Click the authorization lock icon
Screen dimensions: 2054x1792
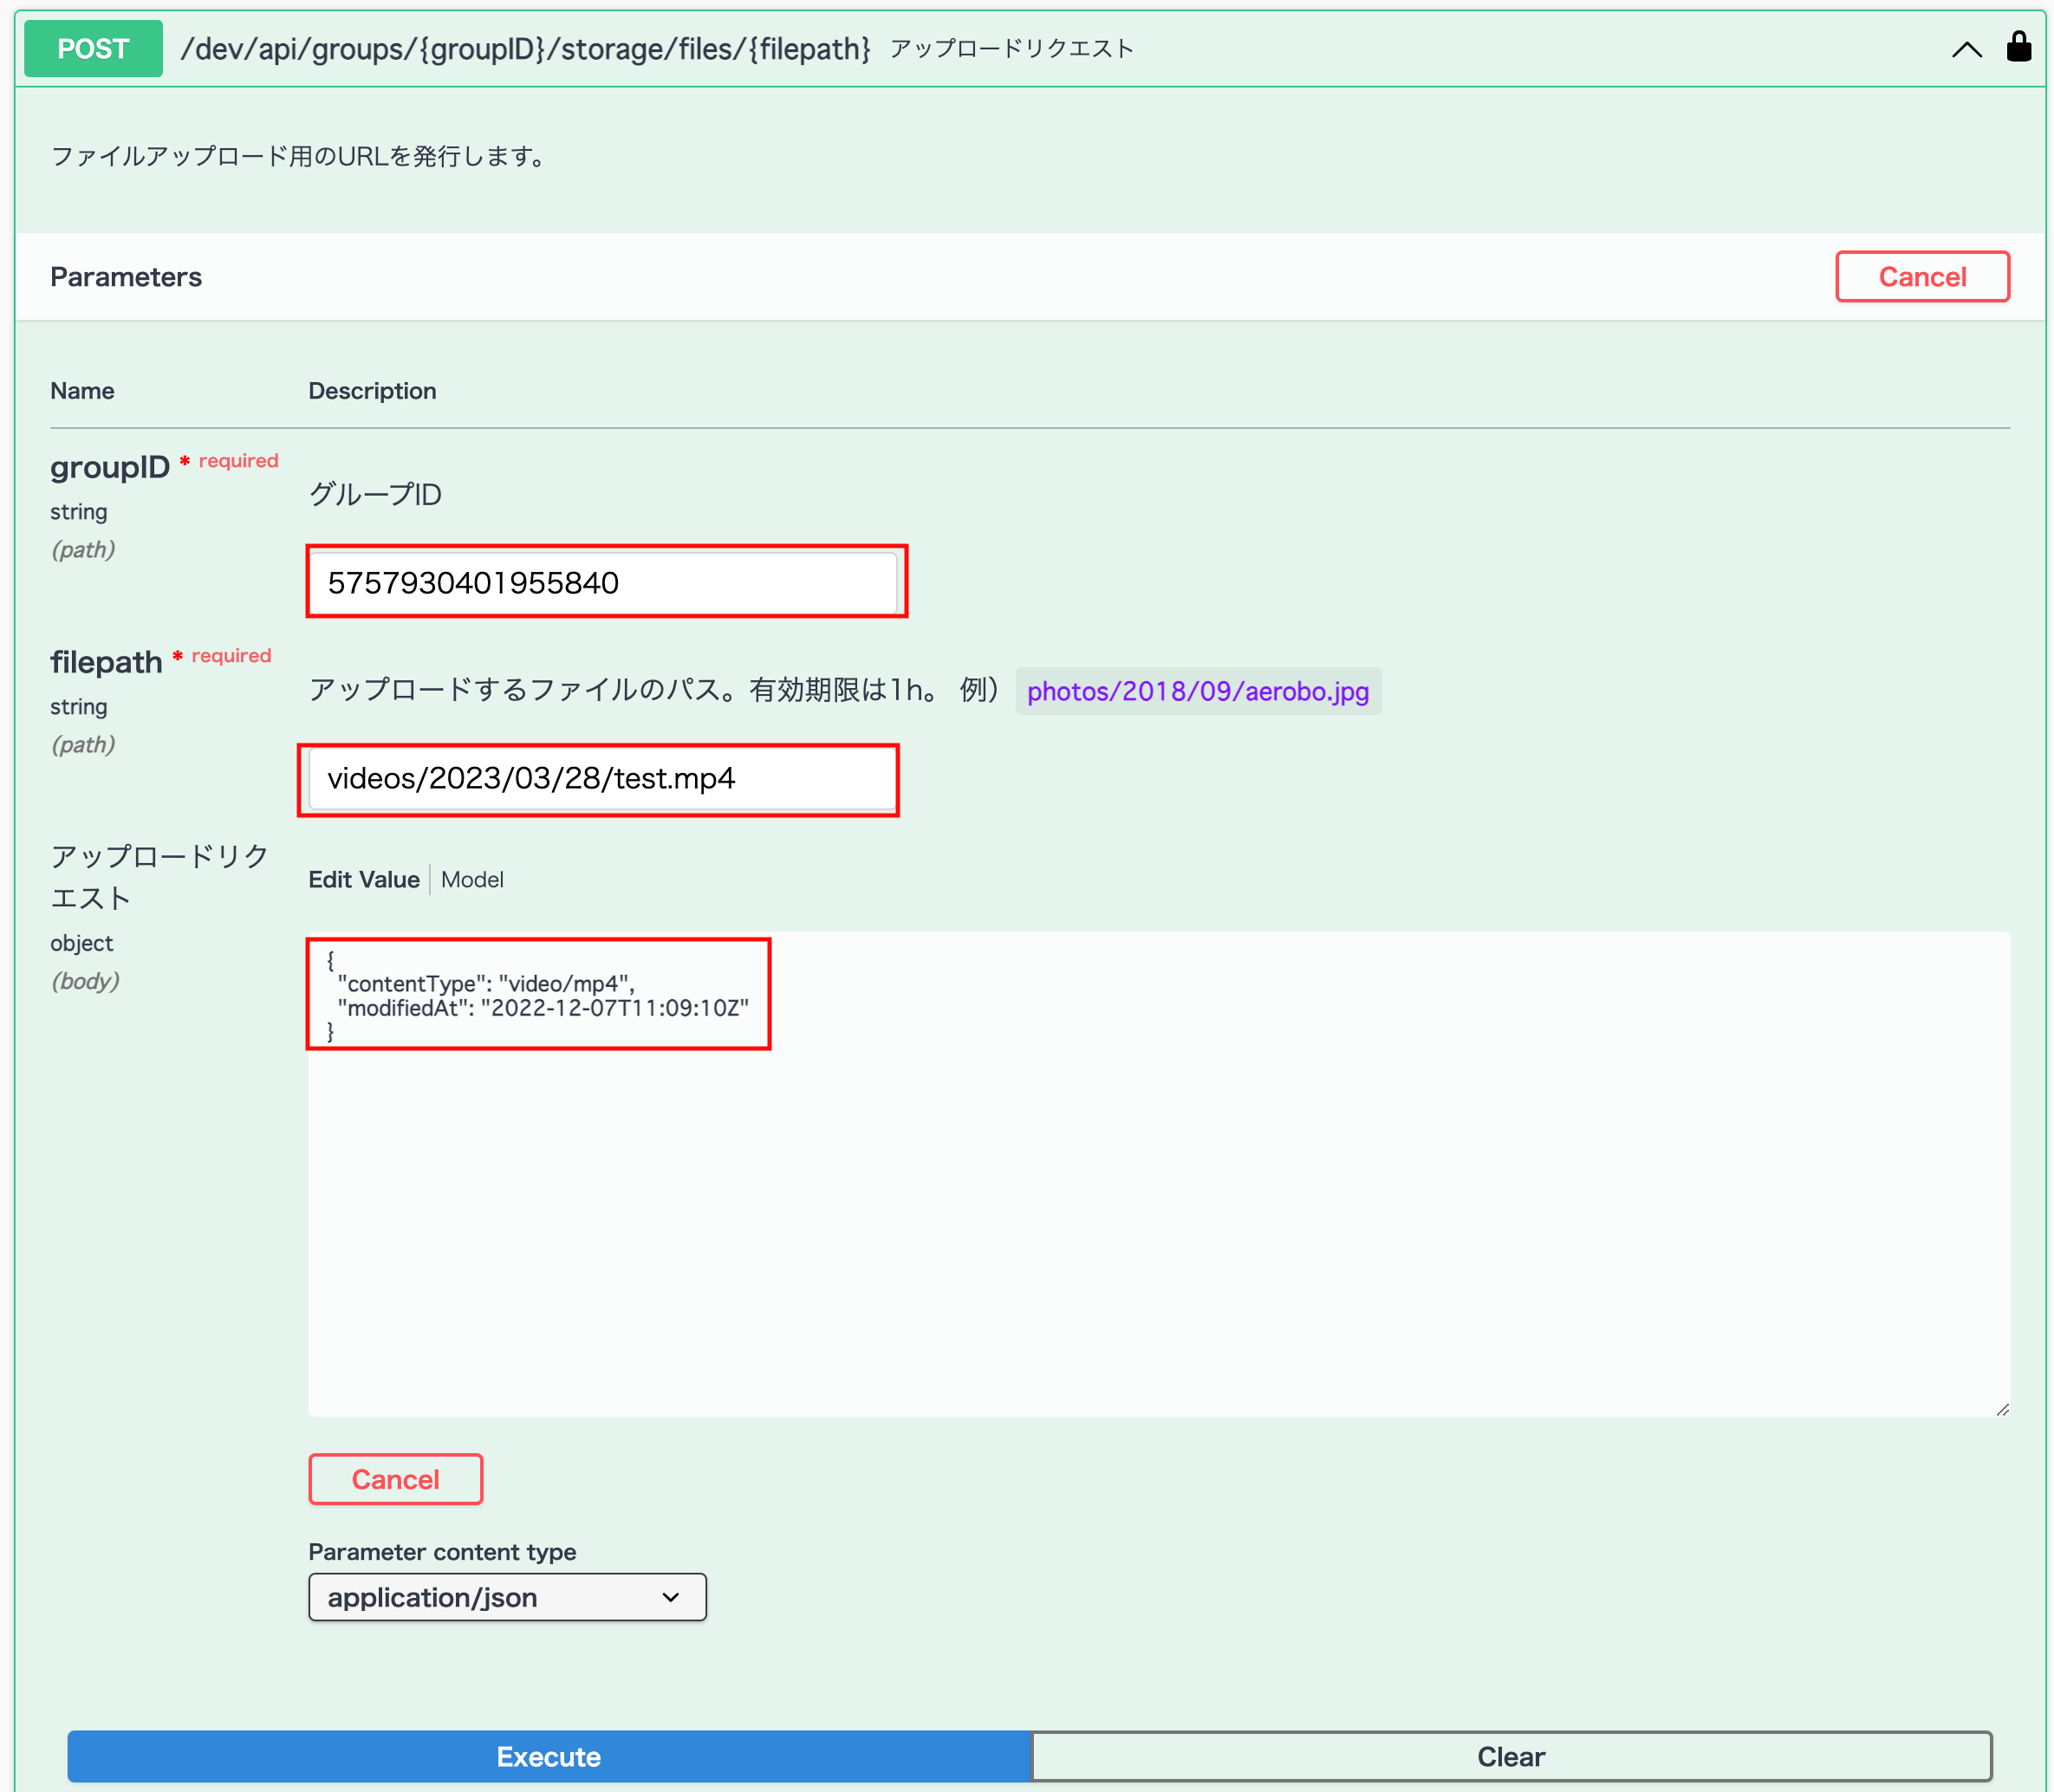tap(2018, 47)
